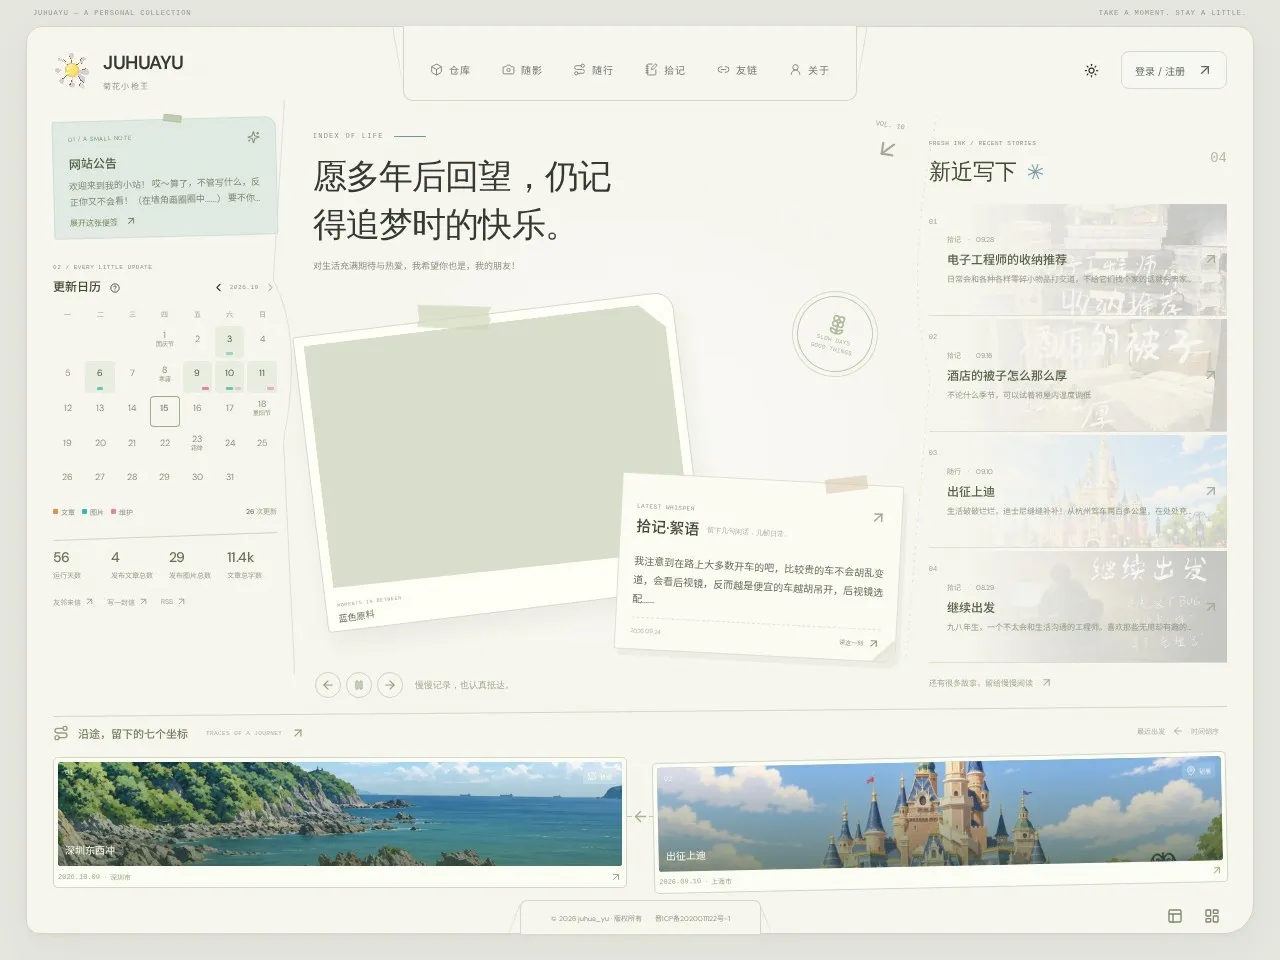Select day 3 in the calendar

229,340
